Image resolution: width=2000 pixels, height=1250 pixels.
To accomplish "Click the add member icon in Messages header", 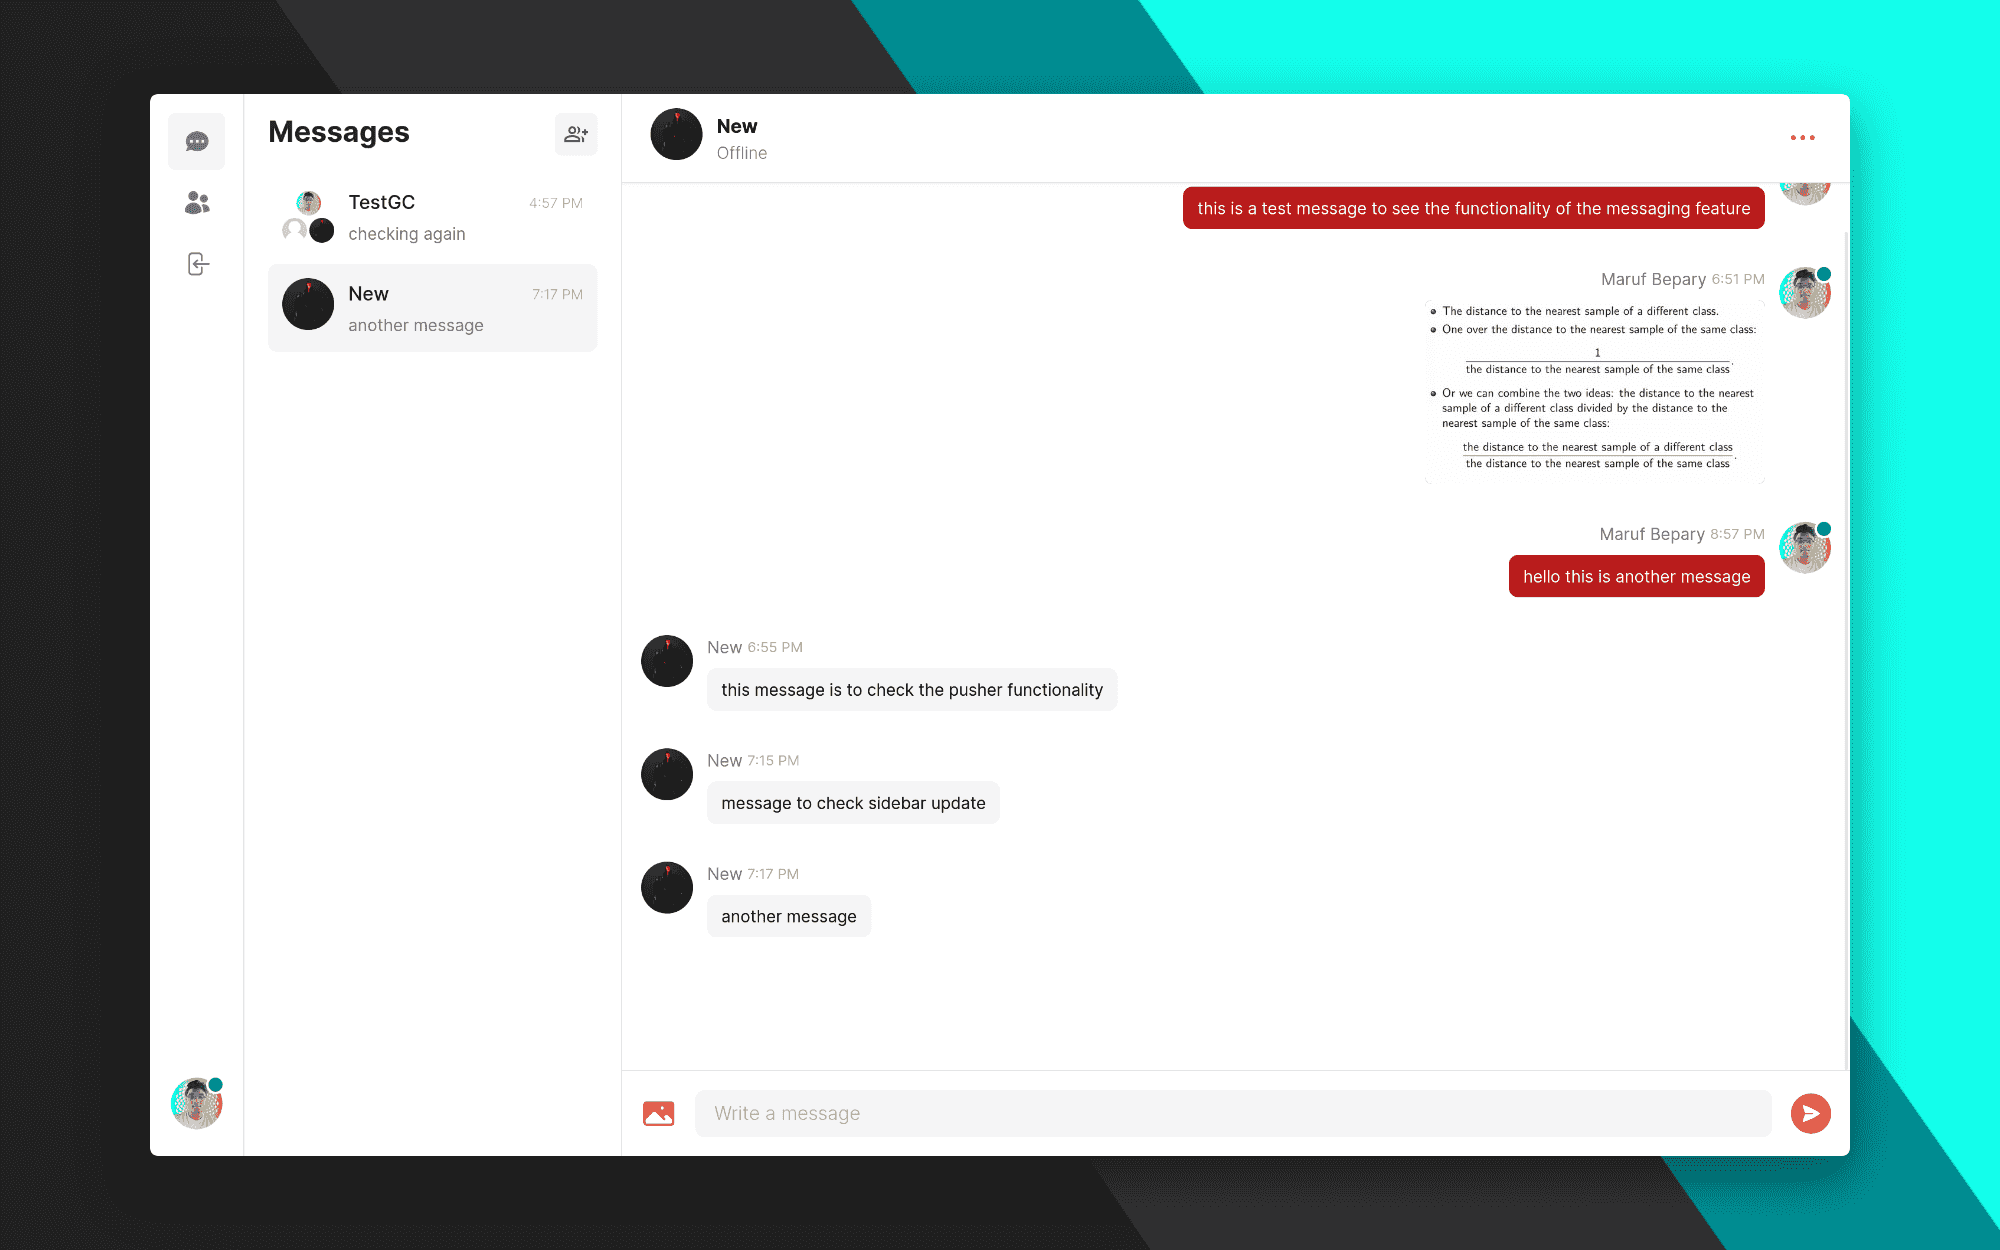I will click(x=575, y=132).
